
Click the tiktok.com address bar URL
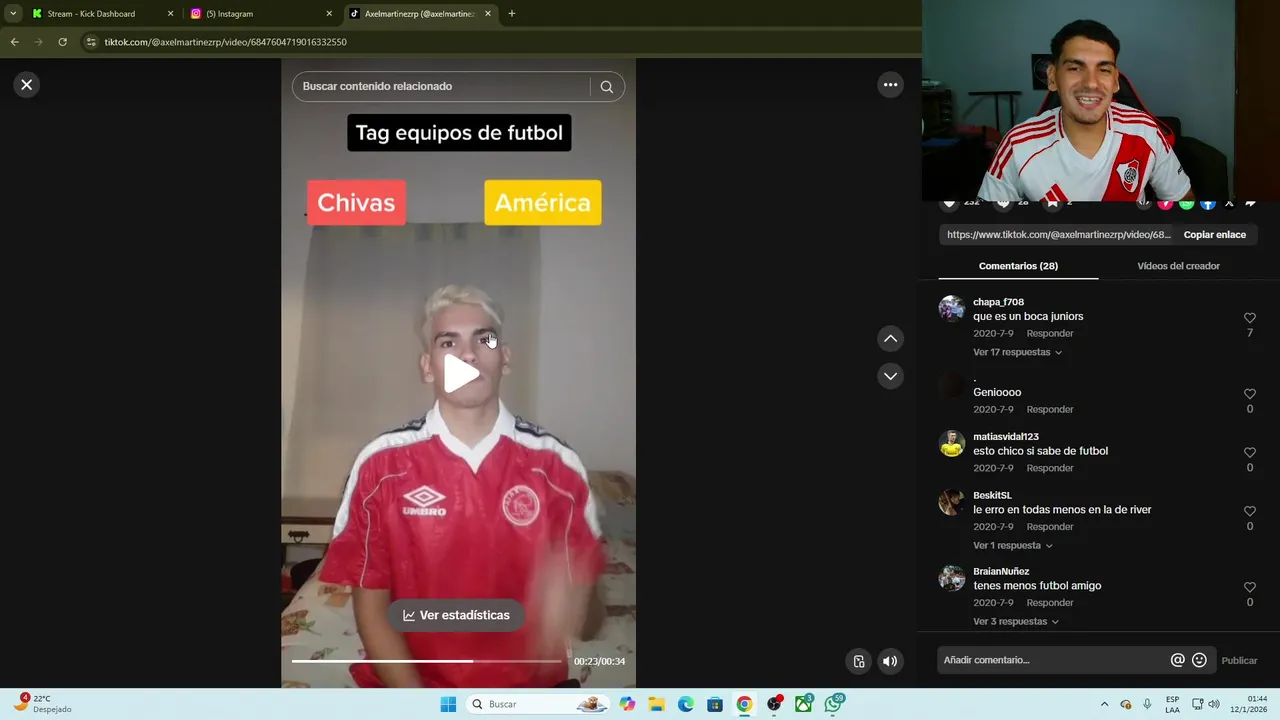click(x=226, y=42)
